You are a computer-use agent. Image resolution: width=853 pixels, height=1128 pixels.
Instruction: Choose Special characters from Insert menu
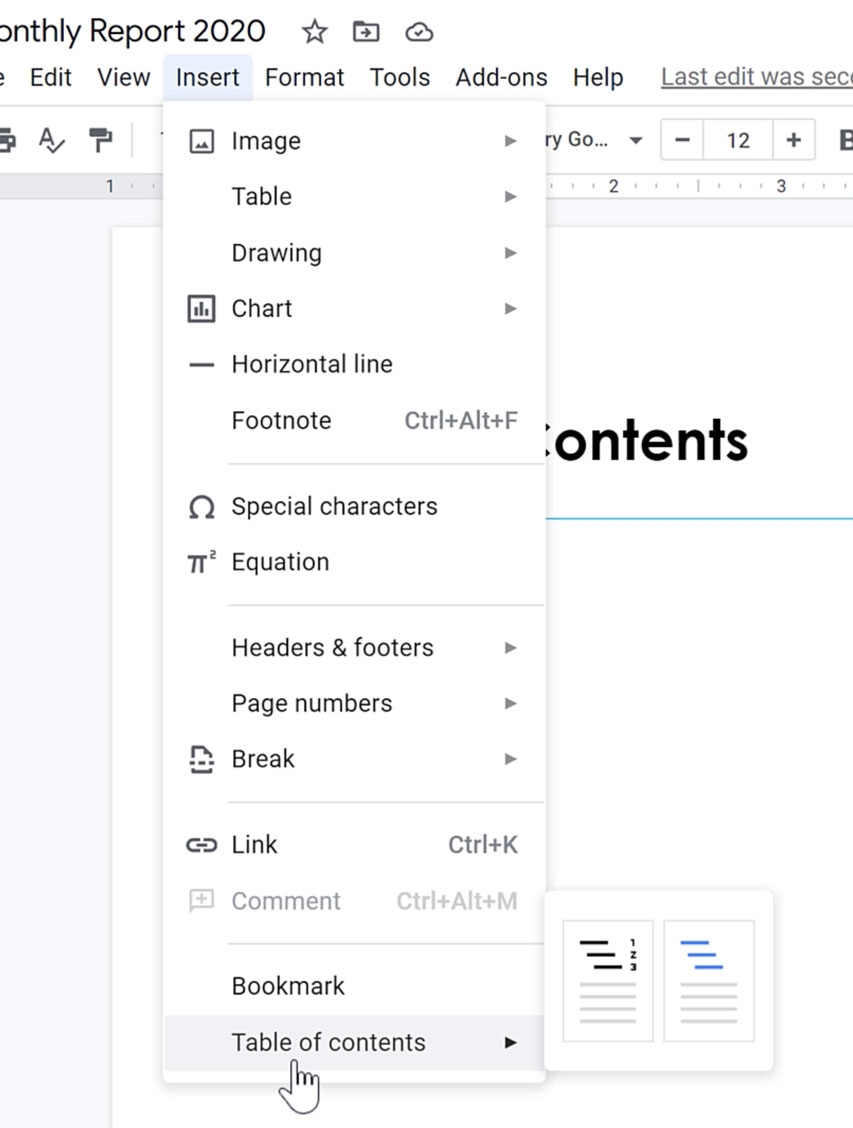(x=334, y=507)
